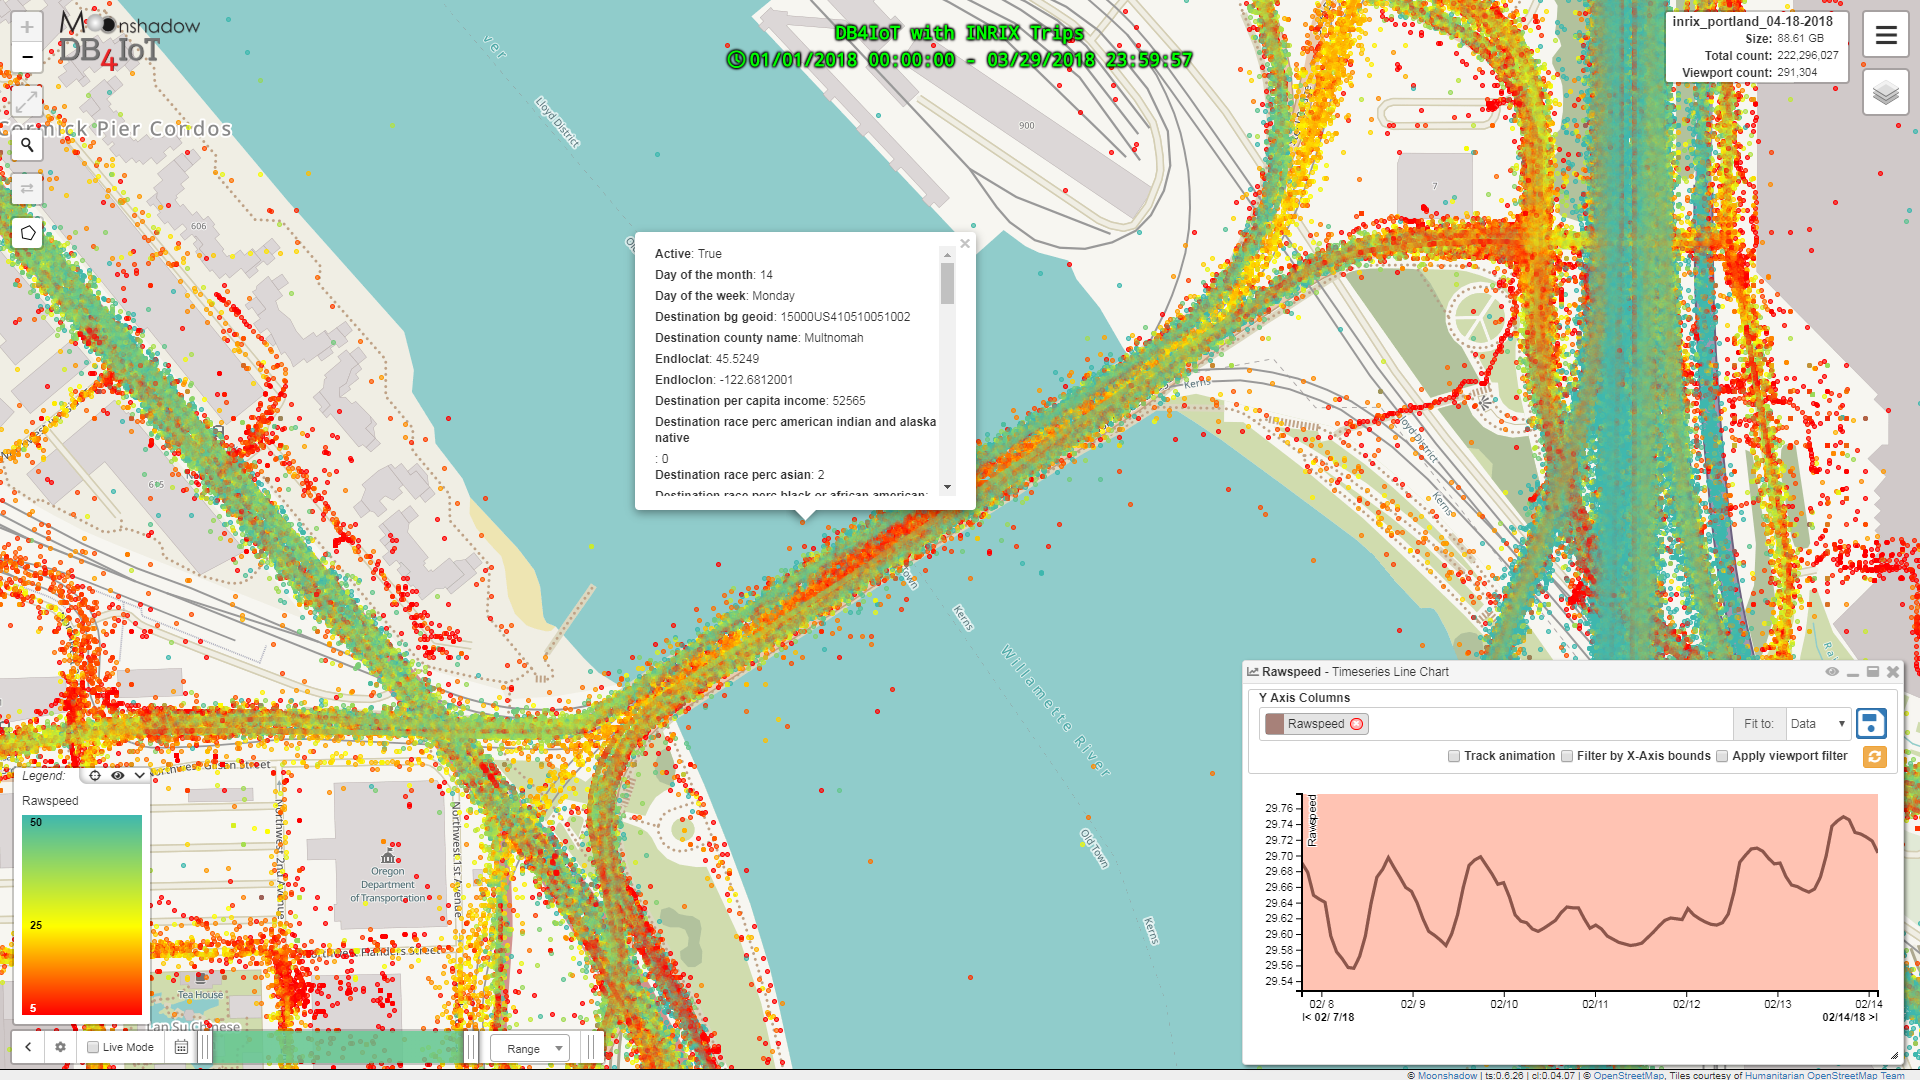Minimize the Rawspeed chart panel

[1853, 673]
